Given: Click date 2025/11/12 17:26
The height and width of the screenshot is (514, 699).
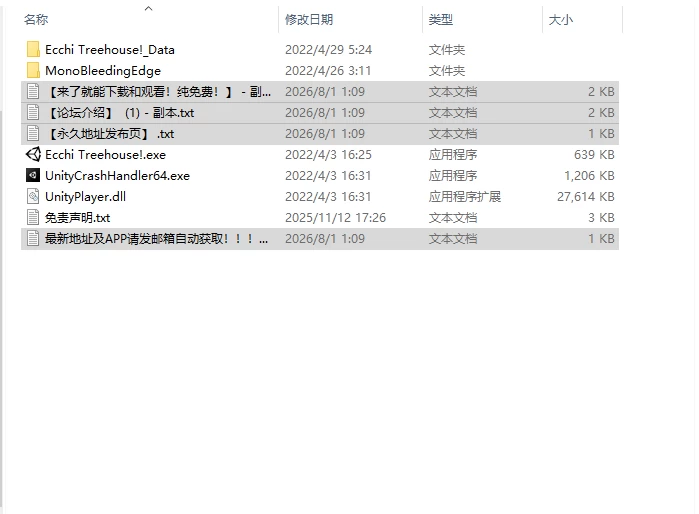Looking at the screenshot, I should click(x=336, y=218).
